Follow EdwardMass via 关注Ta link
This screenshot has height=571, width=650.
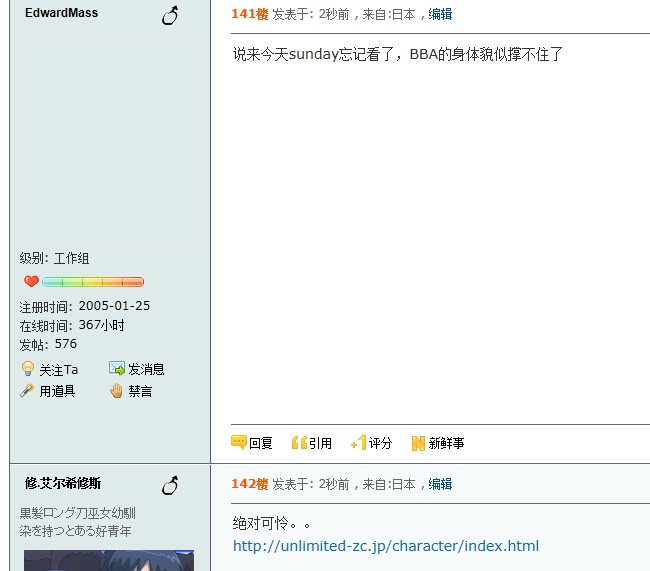coord(58,369)
